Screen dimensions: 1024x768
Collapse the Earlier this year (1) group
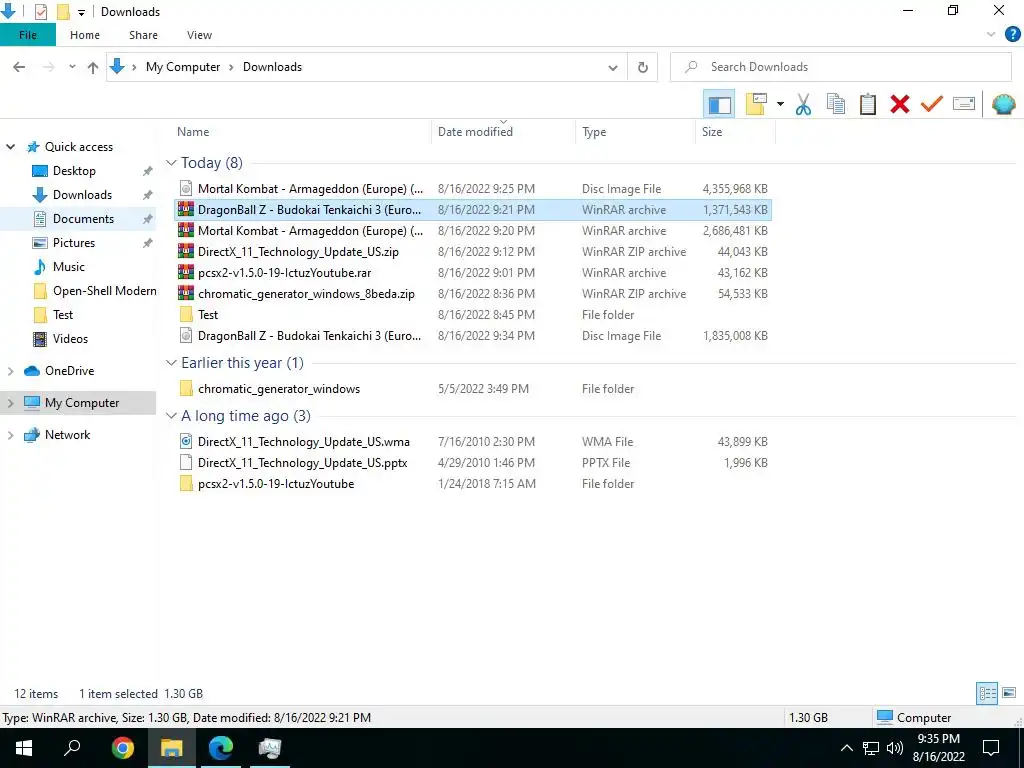point(171,362)
